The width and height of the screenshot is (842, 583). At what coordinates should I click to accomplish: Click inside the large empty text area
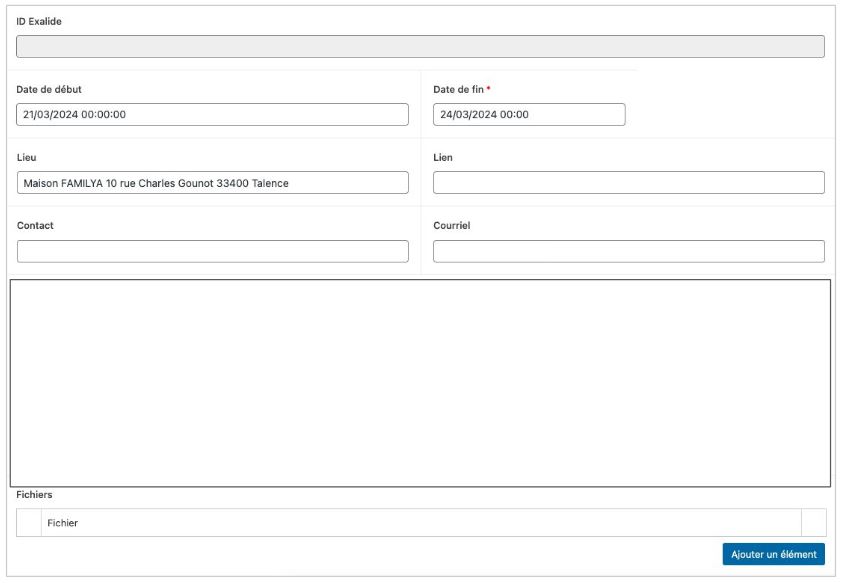420,383
